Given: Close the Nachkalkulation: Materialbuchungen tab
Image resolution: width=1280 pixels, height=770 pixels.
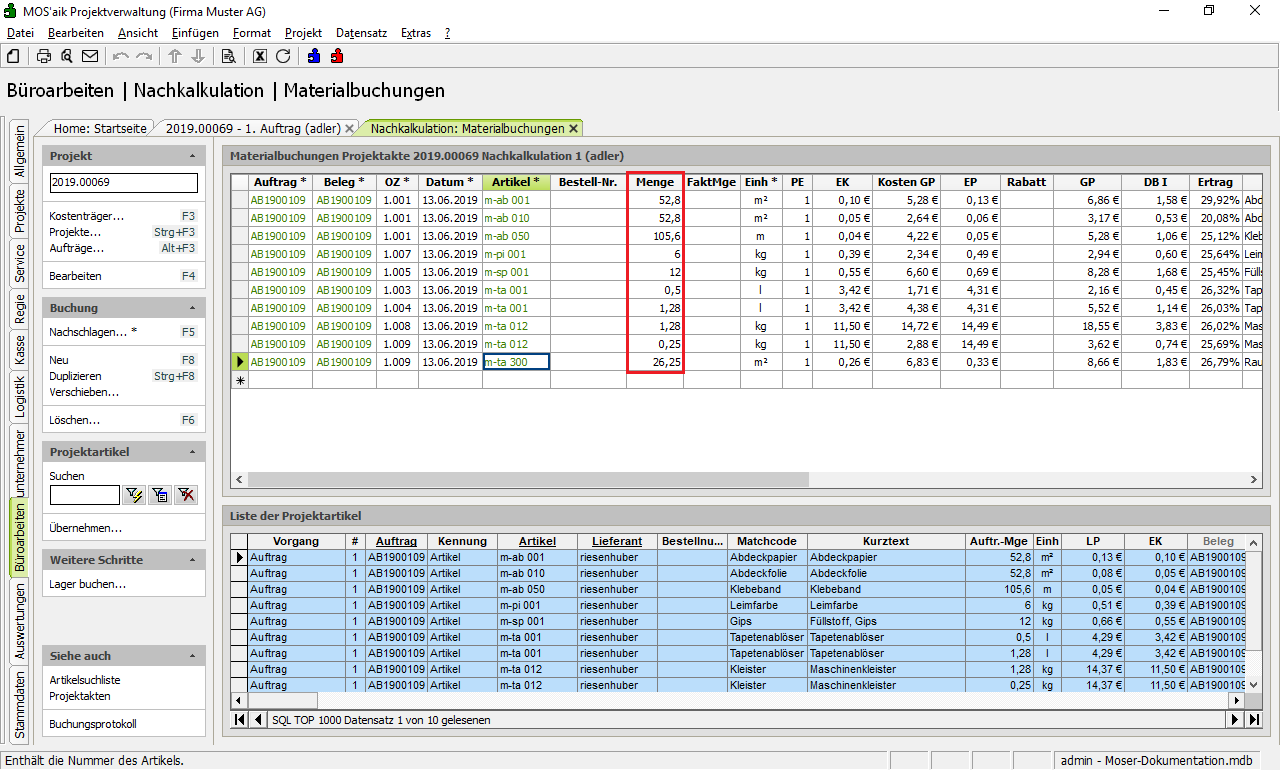Looking at the screenshot, I should pos(573,128).
